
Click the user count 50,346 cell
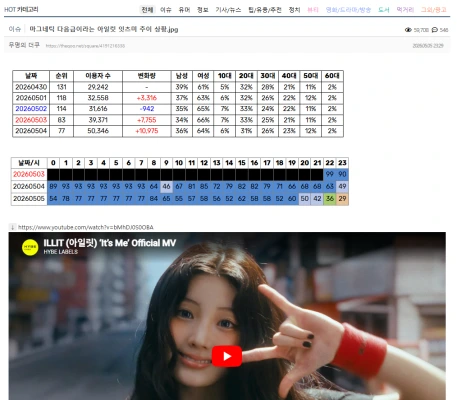click(x=98, y=131)
